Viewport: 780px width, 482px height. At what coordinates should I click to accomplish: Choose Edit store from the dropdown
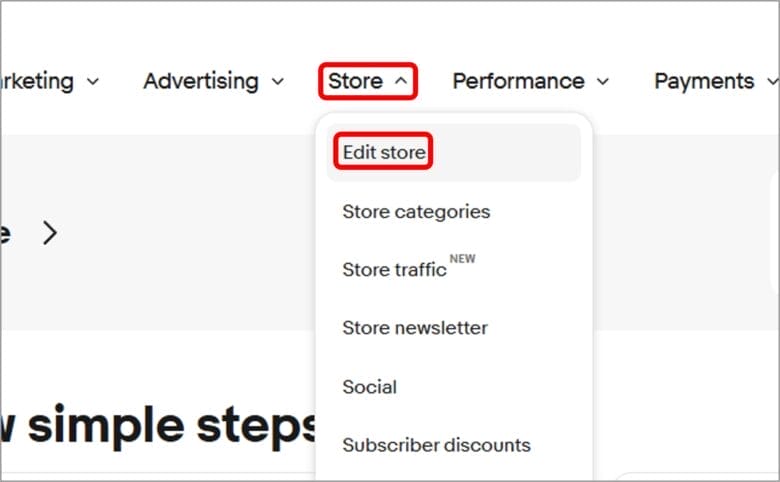384,152
